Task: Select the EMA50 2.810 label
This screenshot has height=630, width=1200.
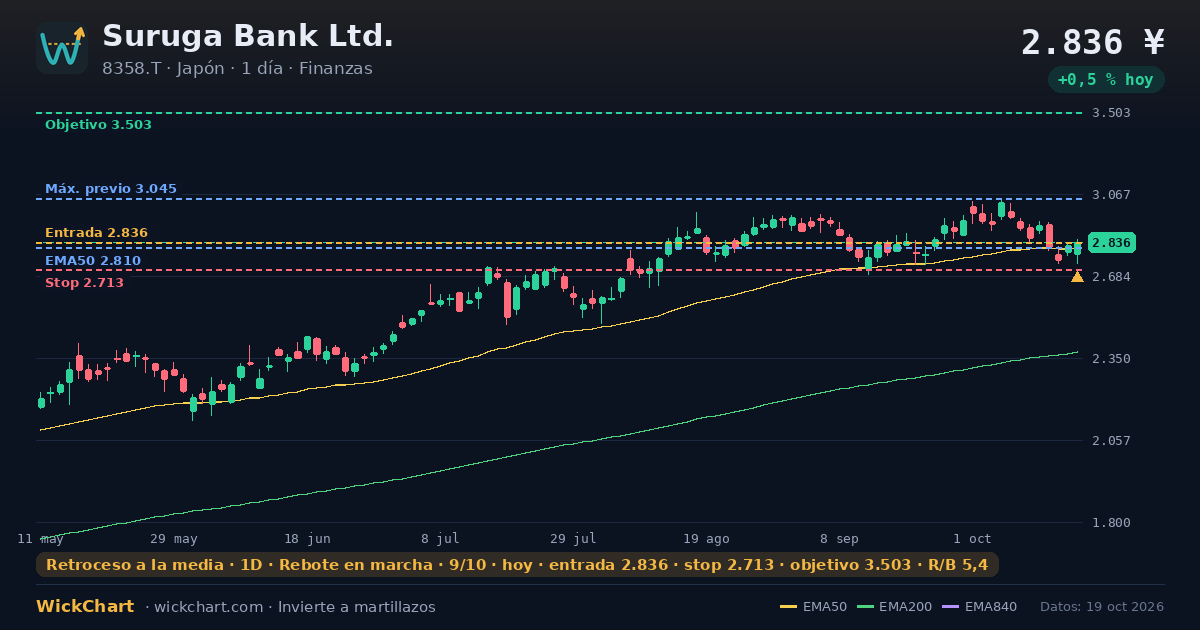Action: click(x=93, y=261)
